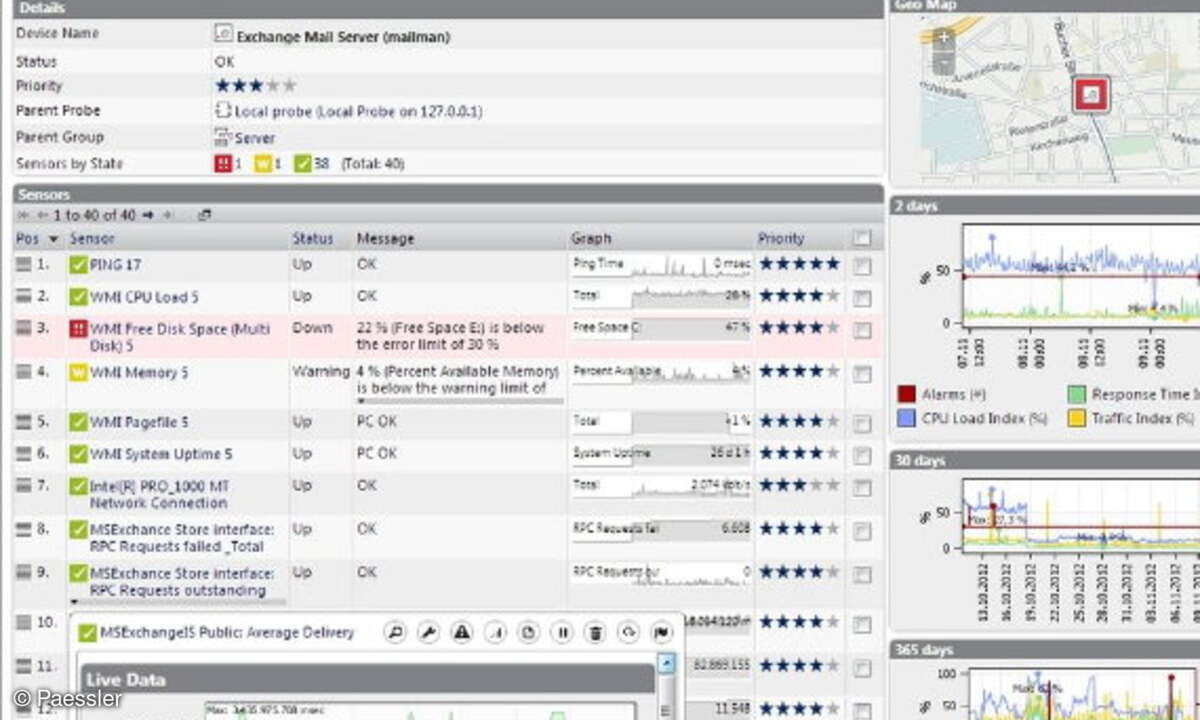1200x720 pixels.
Task: Click Response Time green legend swatch
Action: 1076,395
